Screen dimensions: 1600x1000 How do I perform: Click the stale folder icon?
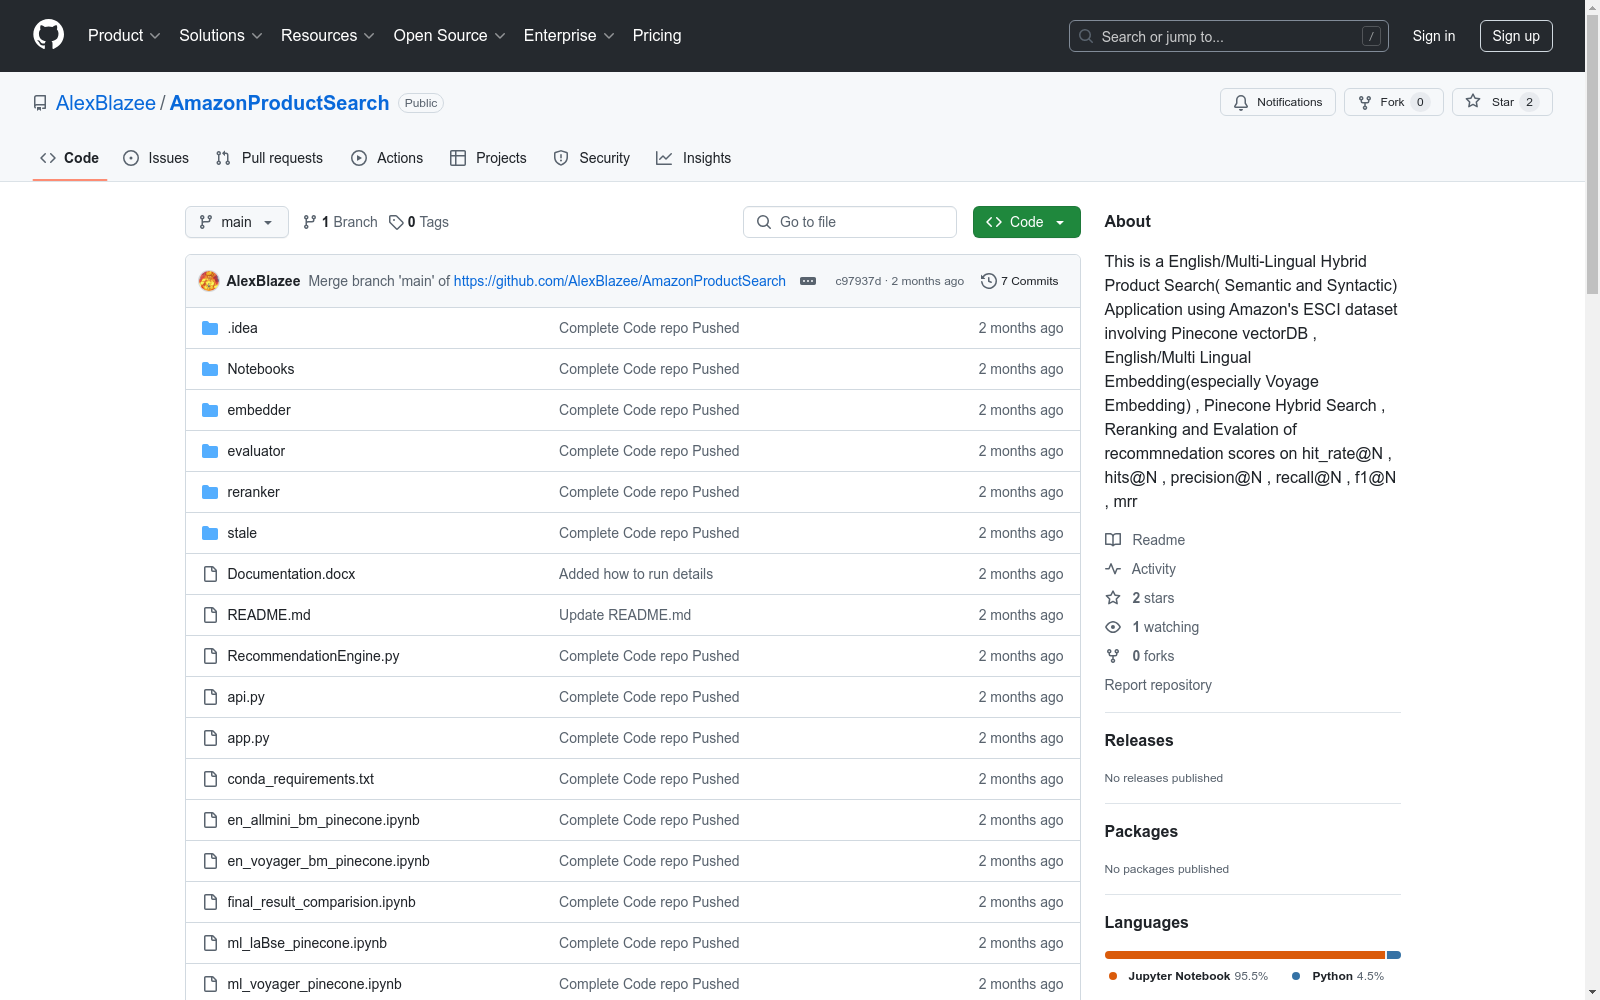[210, 533]
